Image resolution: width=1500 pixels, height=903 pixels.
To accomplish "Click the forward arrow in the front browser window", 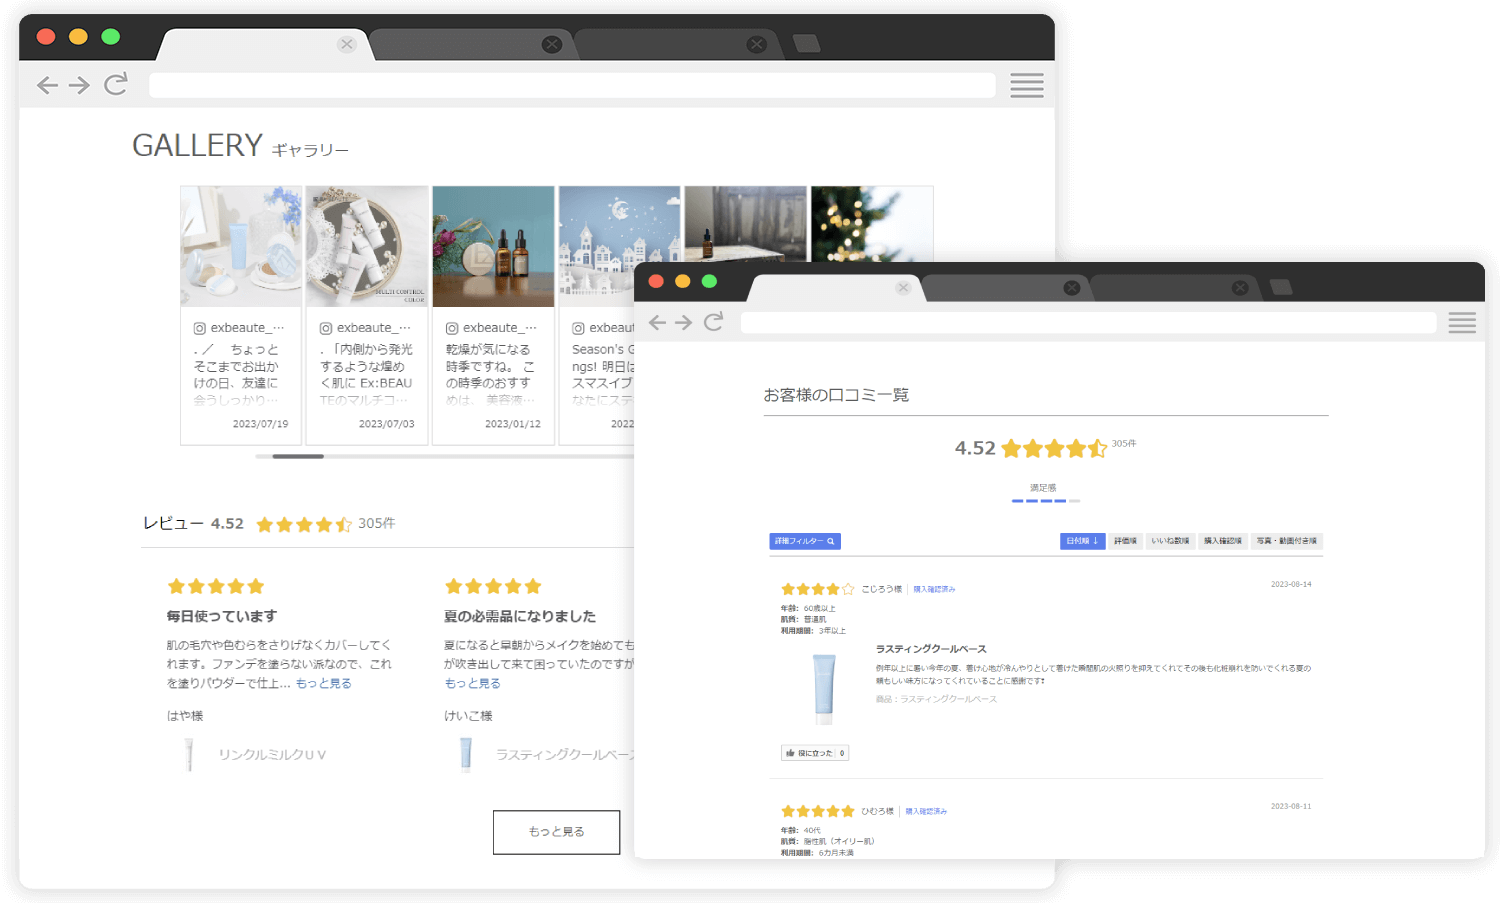I will click(683, 322).
